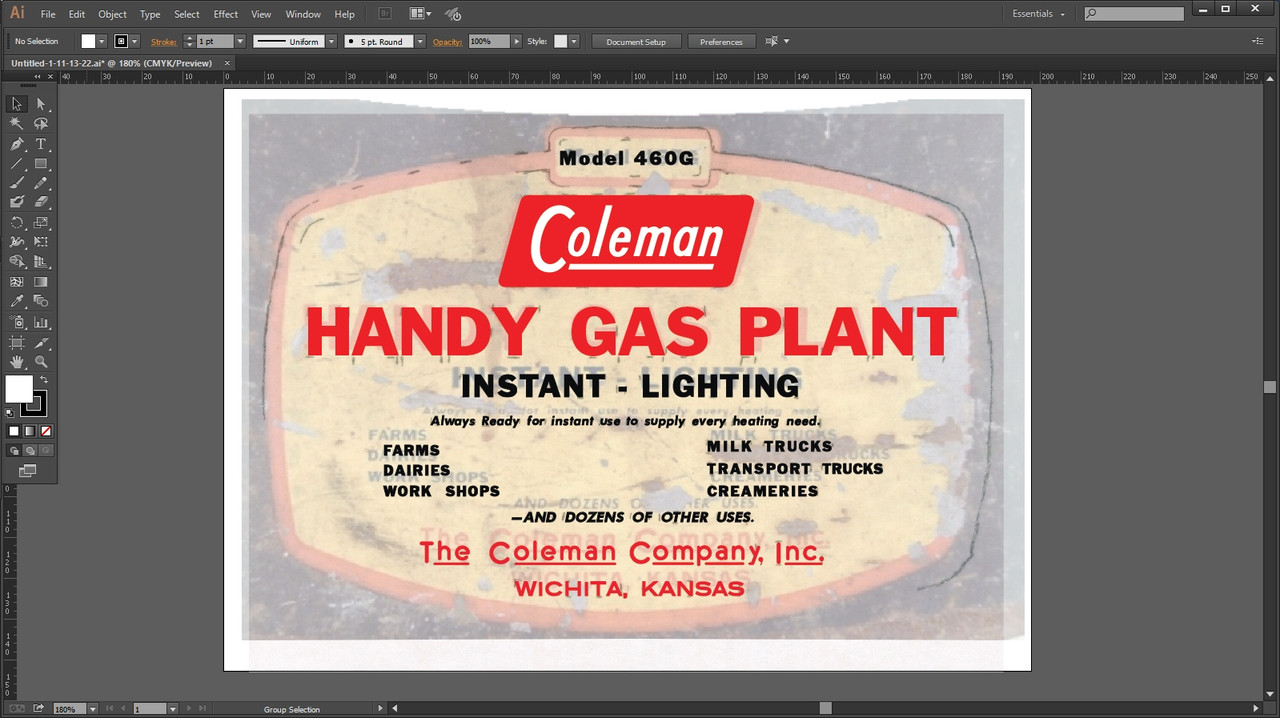Open the artboard navigation dropdown
This screenshot has height=718, width=1280.
173,709
